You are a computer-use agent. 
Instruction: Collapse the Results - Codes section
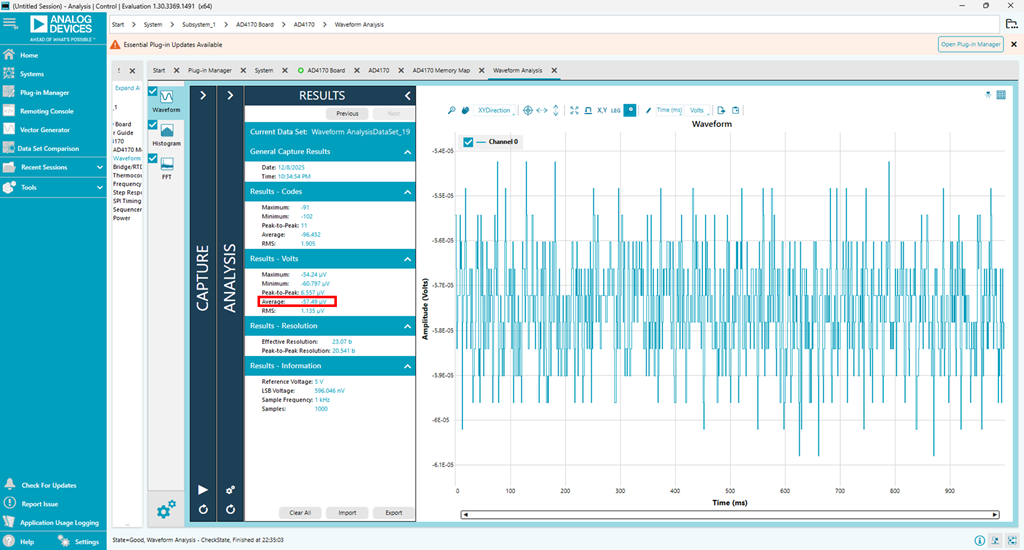click(407, 191)
